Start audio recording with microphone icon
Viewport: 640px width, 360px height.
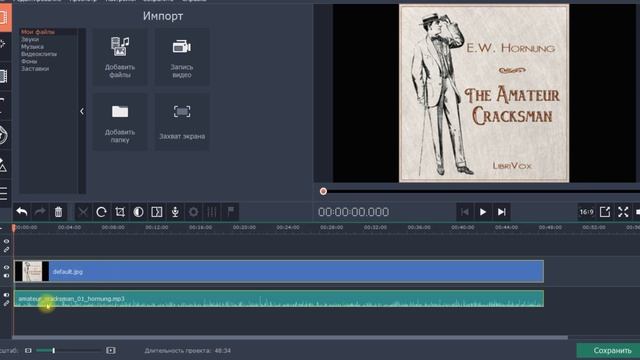point(175,212)
